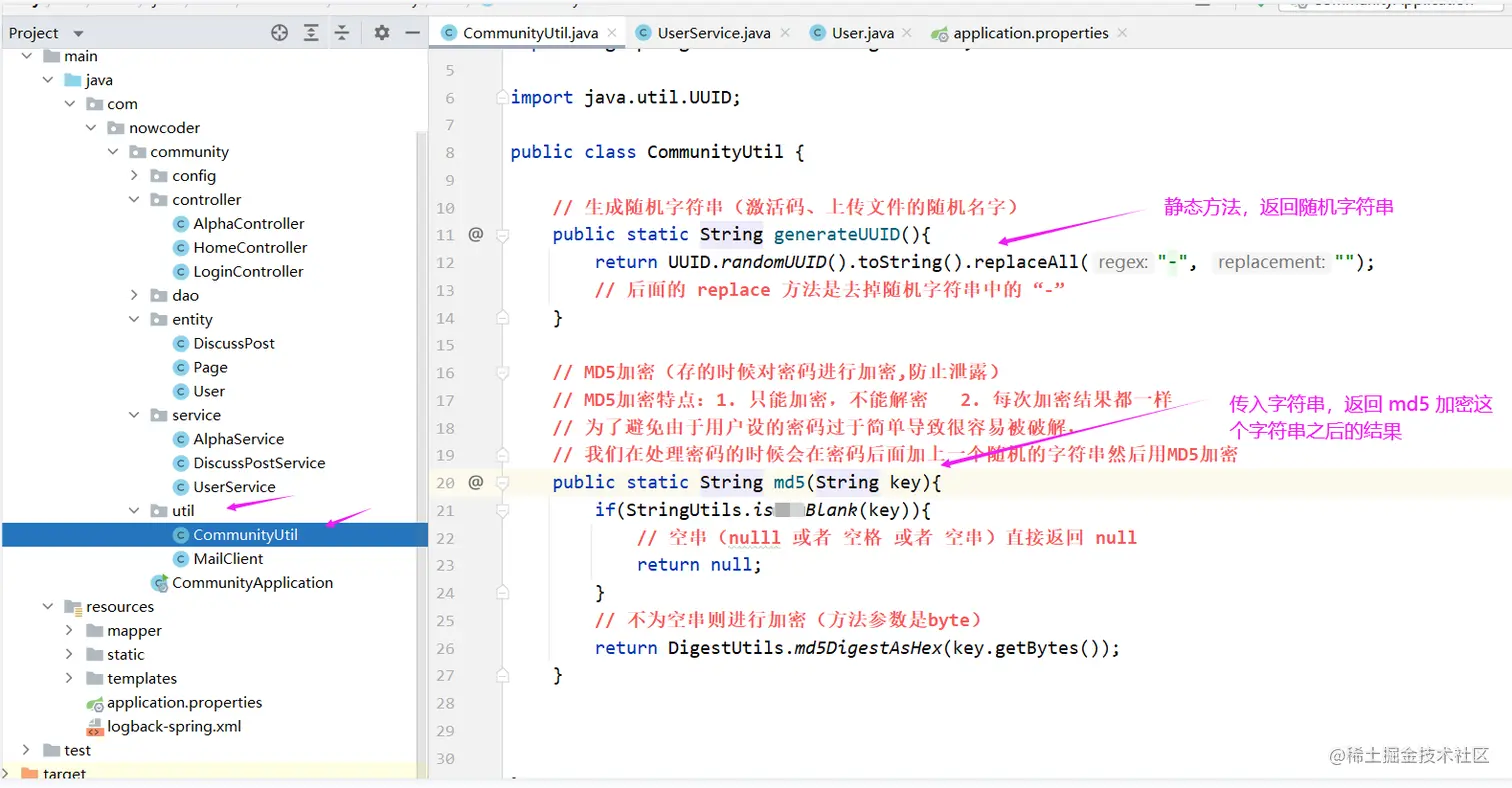Collapse the entity package
The height and width of the screenshot is (788, 1512).
click(x=134, y=319)
